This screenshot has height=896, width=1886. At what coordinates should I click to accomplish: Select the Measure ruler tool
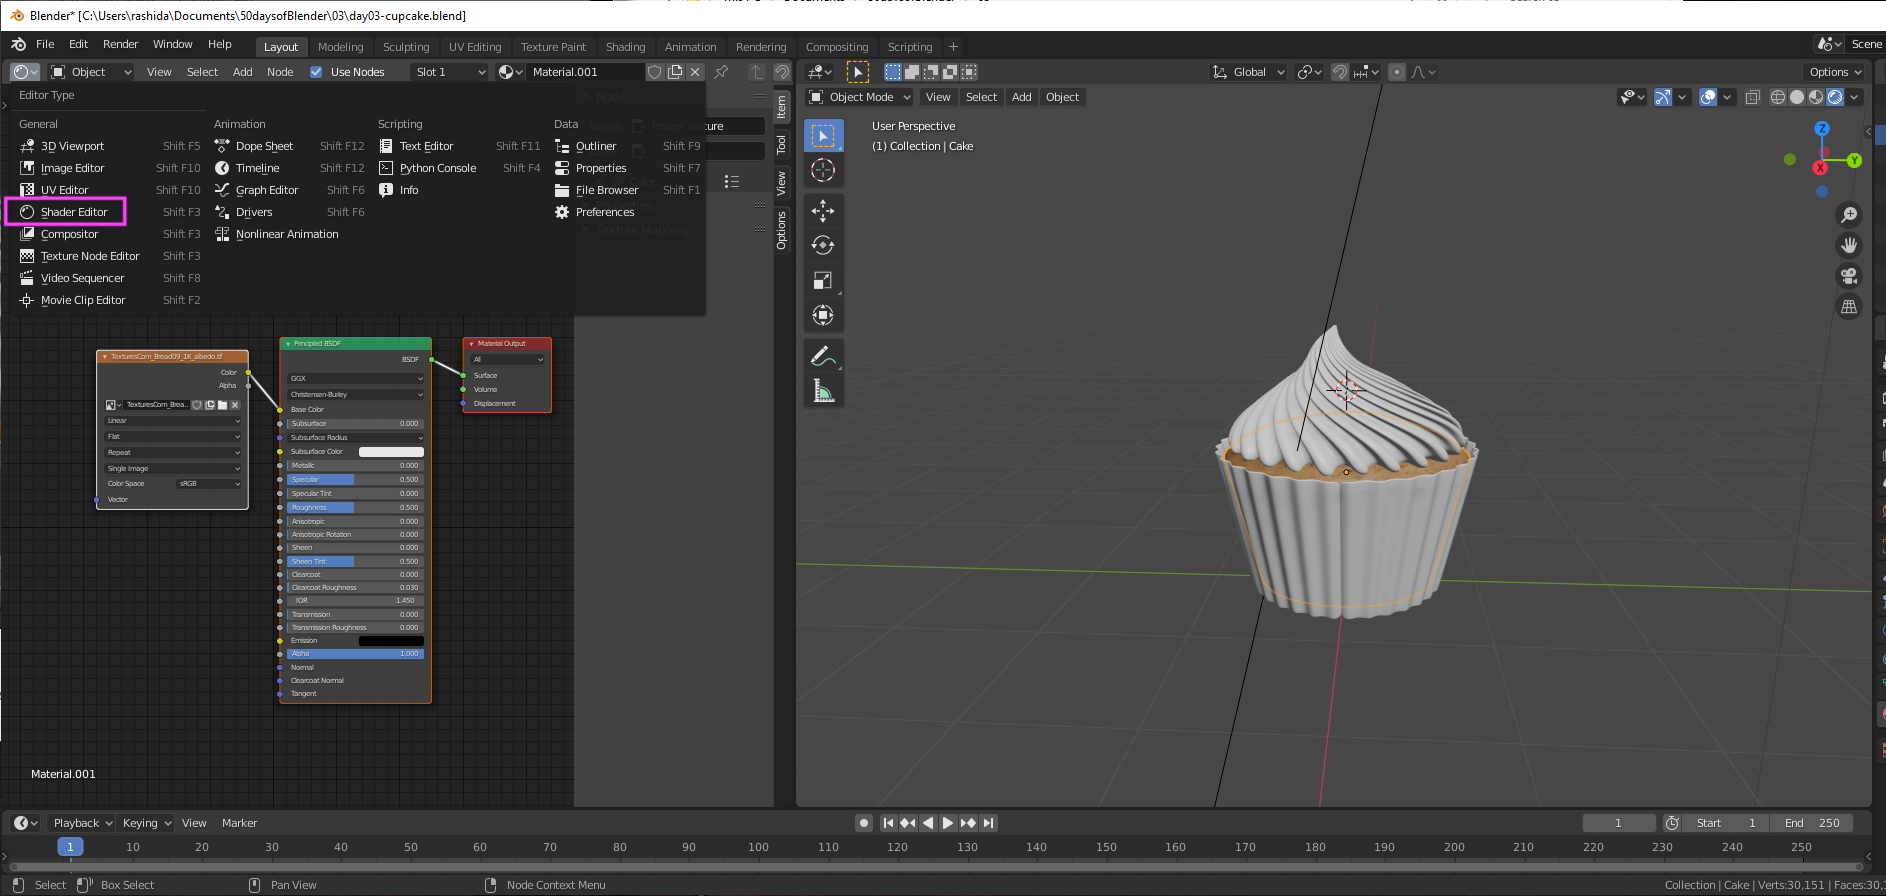pos(823,391)
